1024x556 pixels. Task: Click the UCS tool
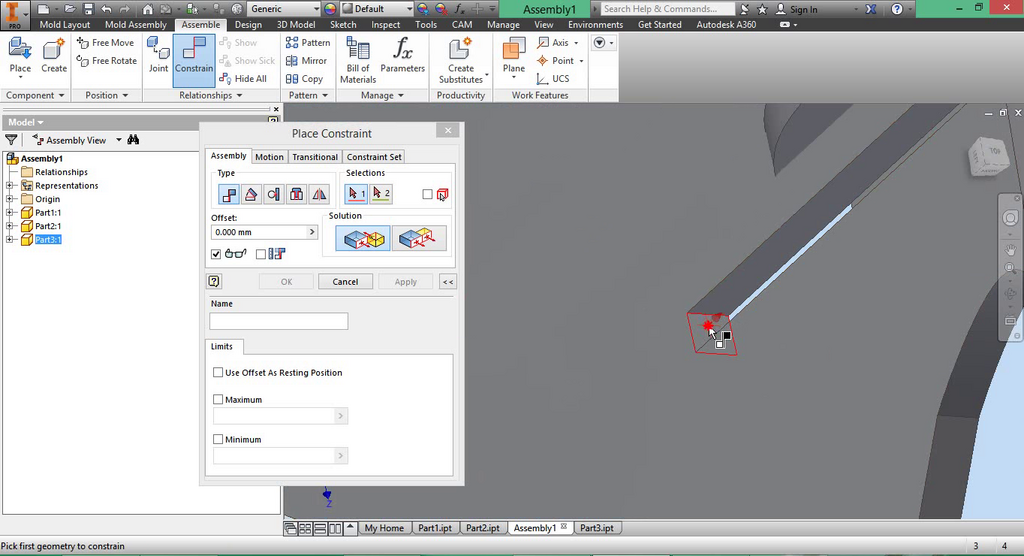click(x=552, y=78)
